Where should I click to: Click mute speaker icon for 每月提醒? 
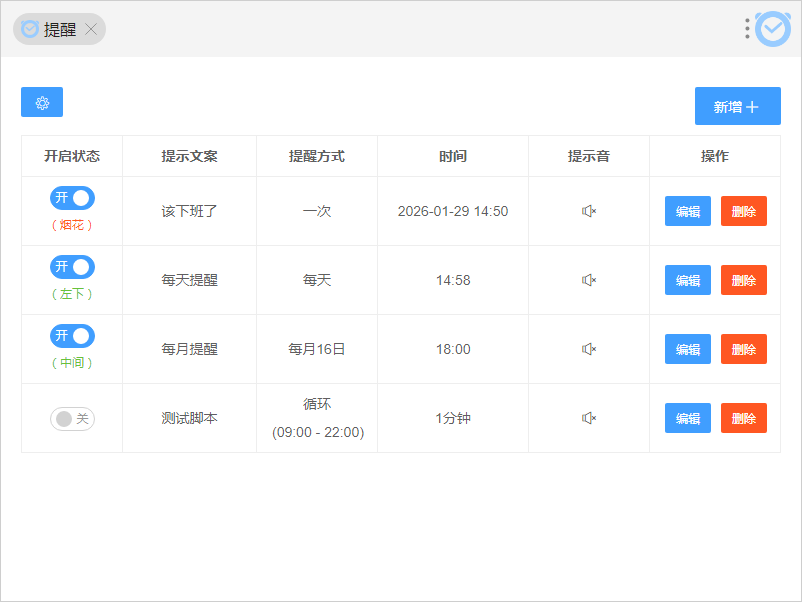[x=589, y=349]
